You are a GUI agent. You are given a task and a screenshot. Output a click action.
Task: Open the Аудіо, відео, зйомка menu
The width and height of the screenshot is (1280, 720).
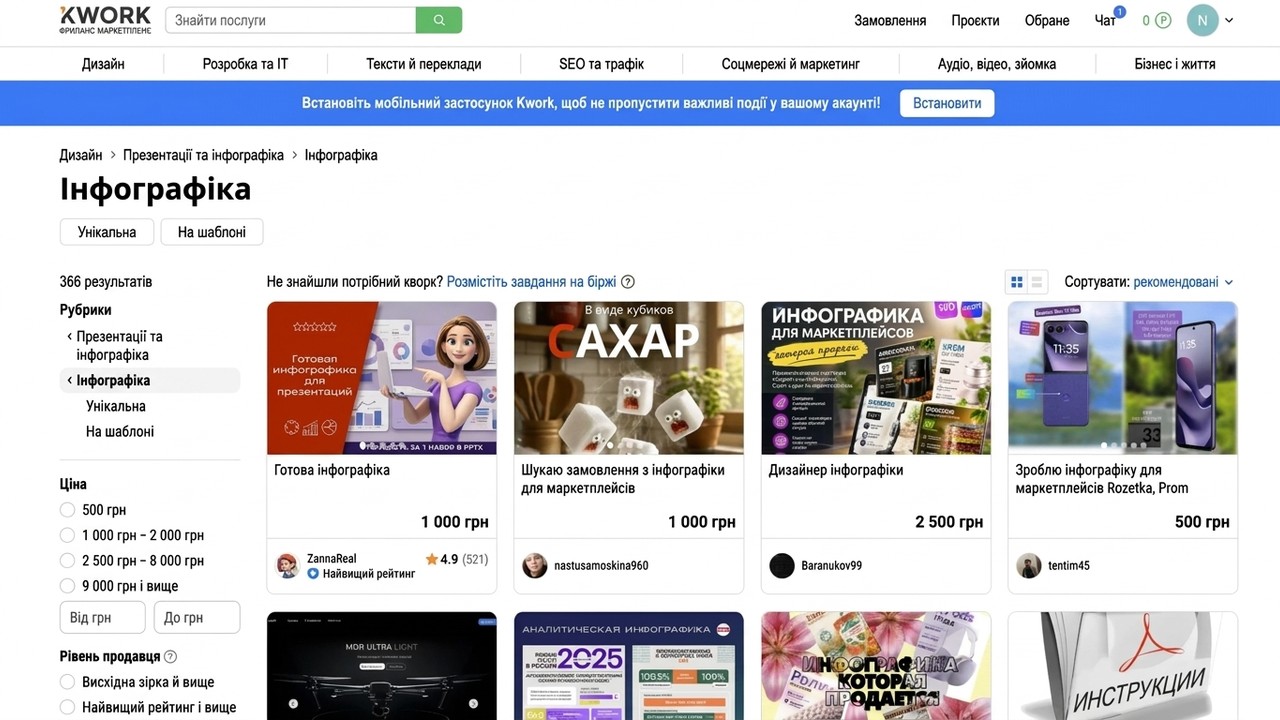pos(997,64)
